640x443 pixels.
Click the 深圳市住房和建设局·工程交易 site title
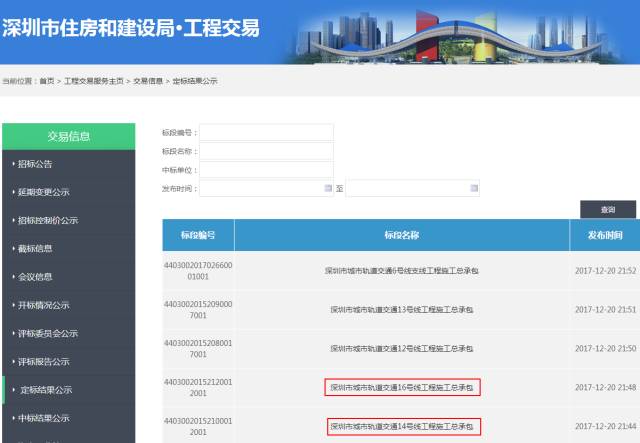[x=131, y=28]
